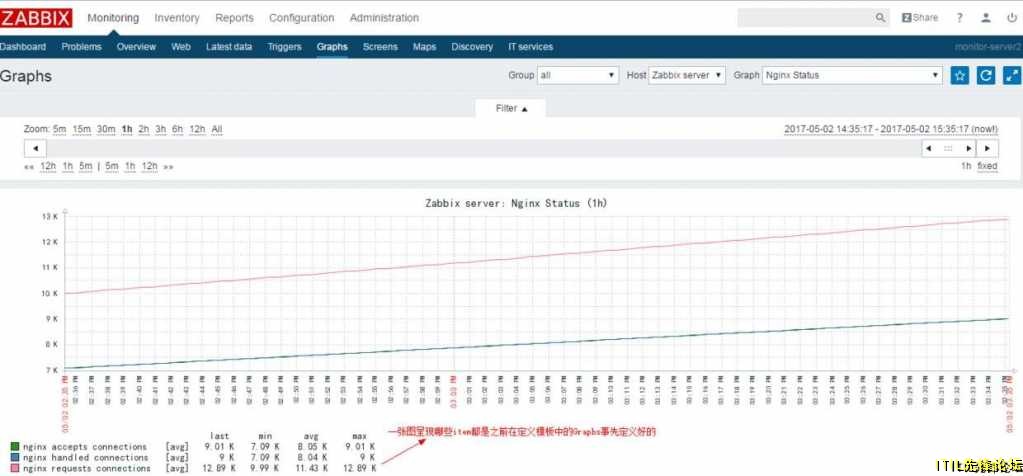Go to the Triggers tab

pos(284,47)
